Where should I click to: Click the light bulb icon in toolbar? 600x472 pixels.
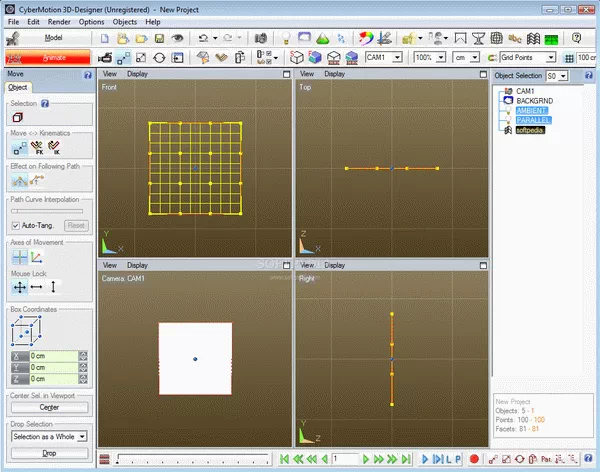(285, 38)
